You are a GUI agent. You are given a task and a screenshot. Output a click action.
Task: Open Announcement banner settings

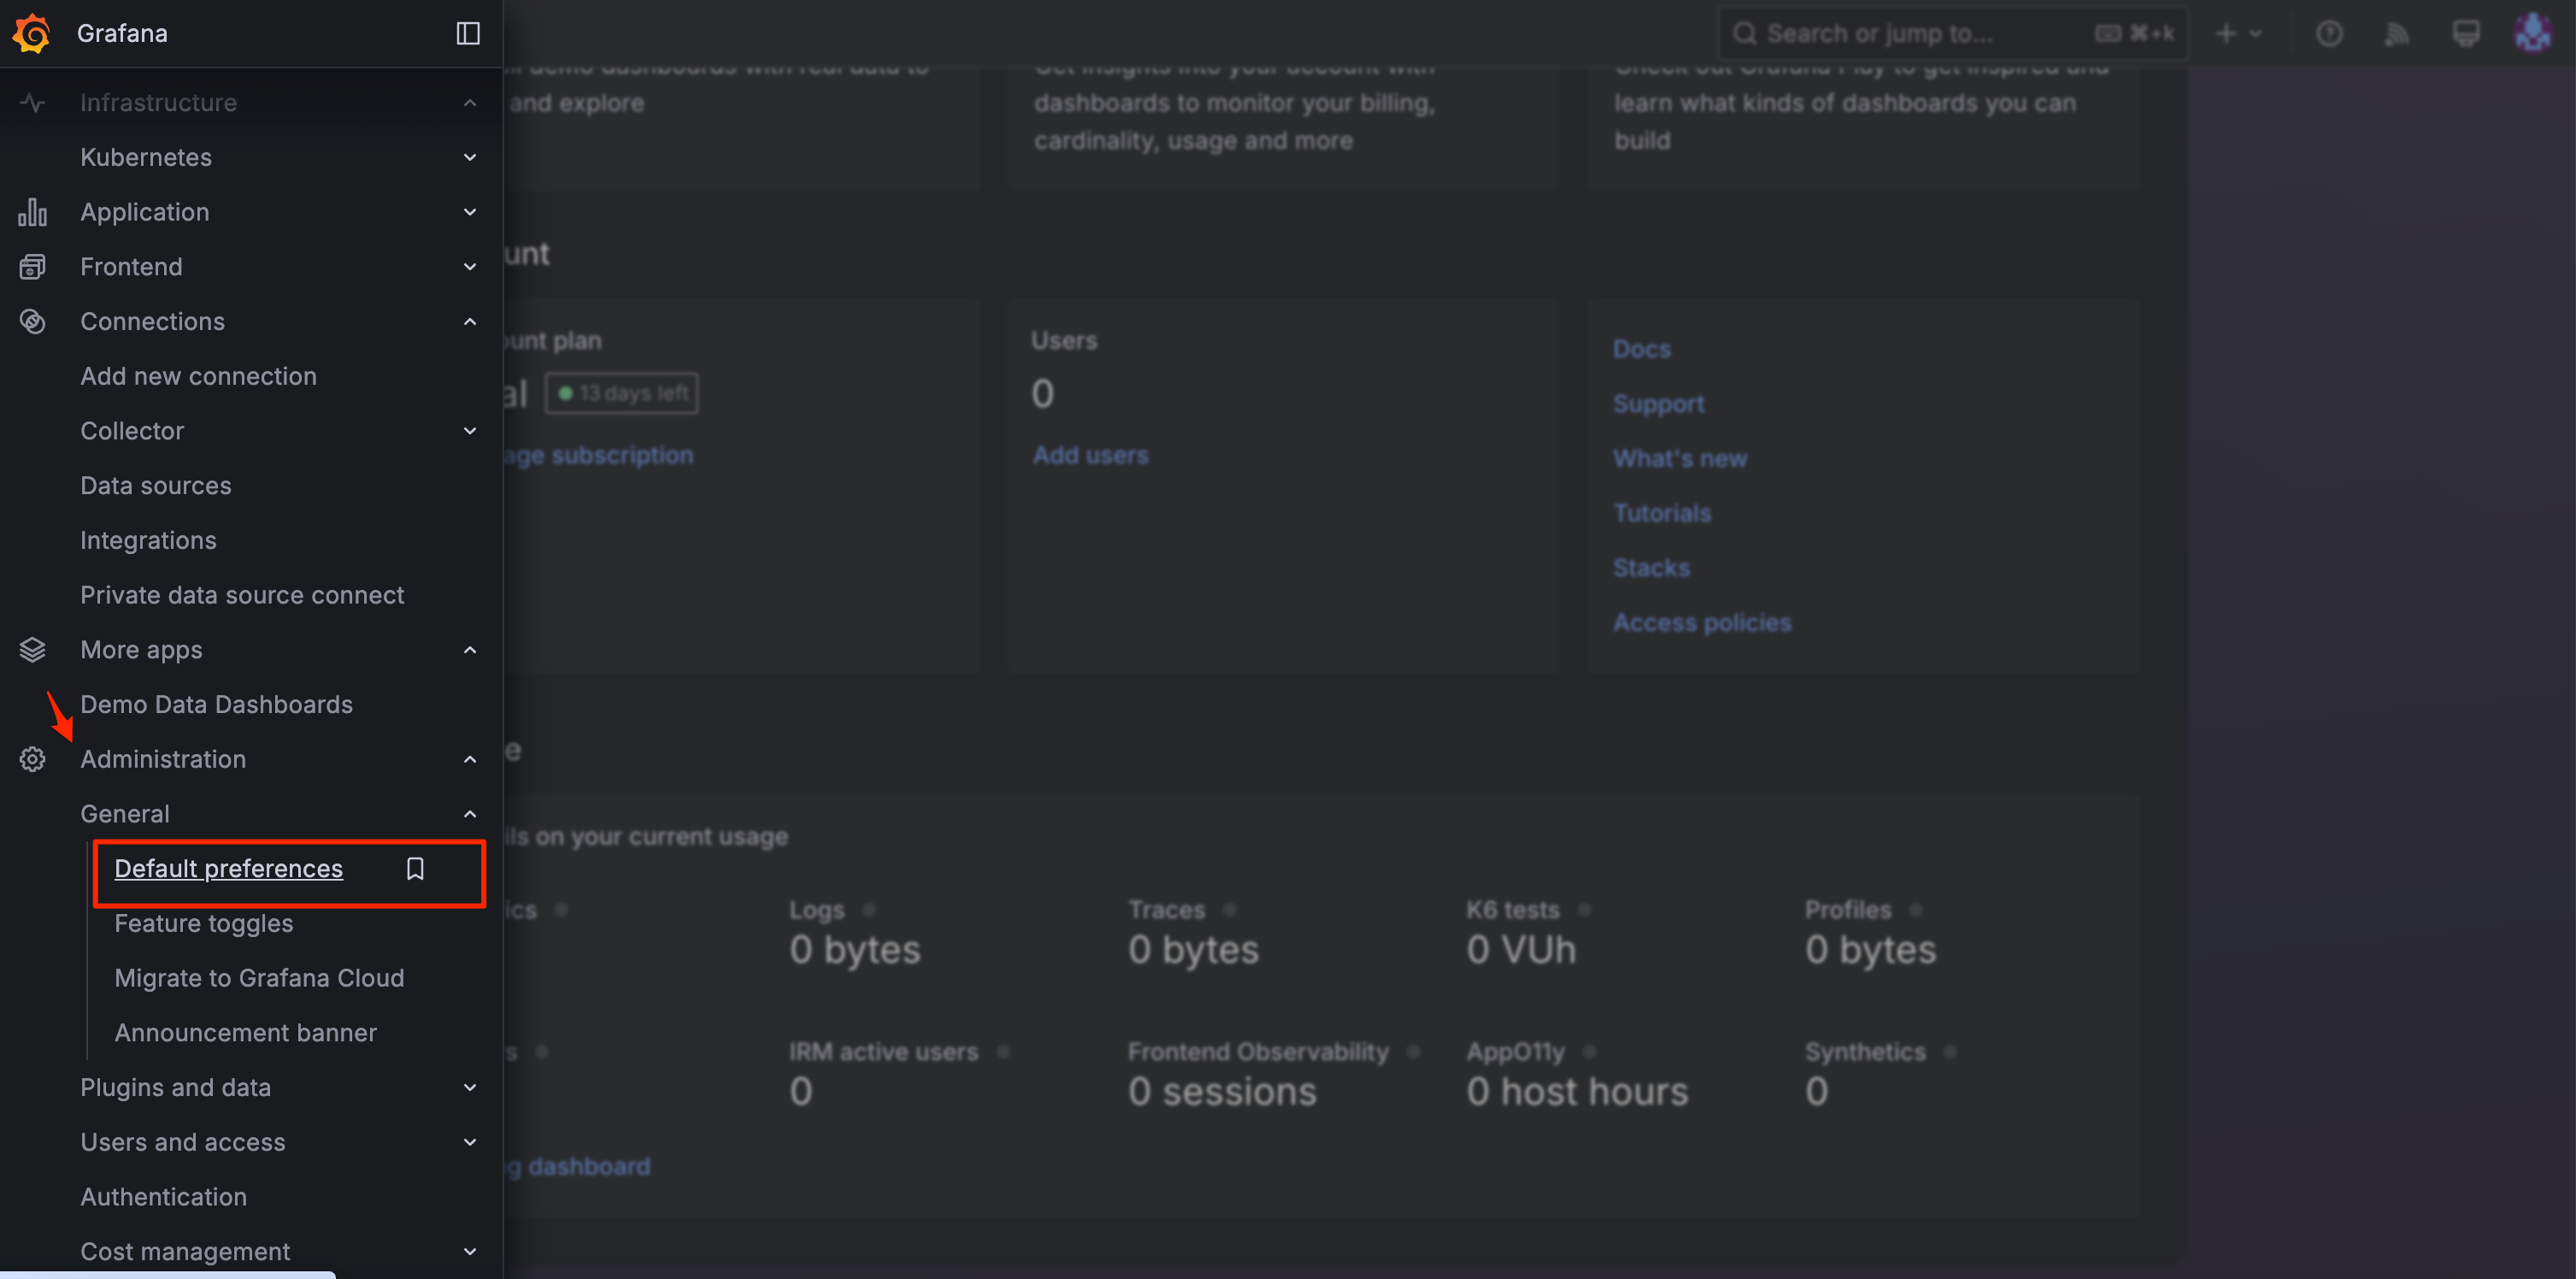(x=245, y=1033)
